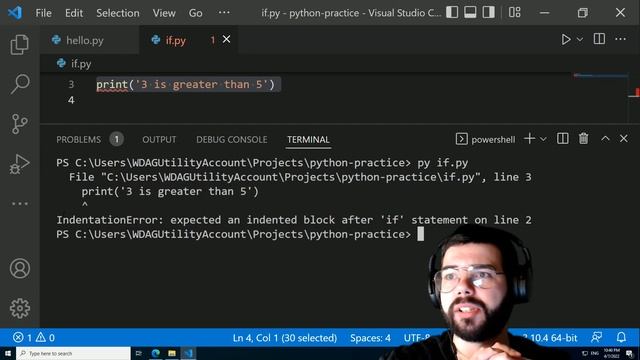
Task: Open Task View on the taskbar
Action: click(138, 353)
